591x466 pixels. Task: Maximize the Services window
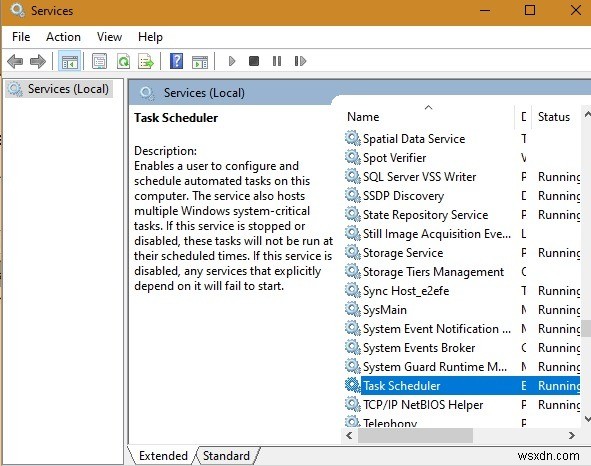pyautogui.click(x=530, y=10)
